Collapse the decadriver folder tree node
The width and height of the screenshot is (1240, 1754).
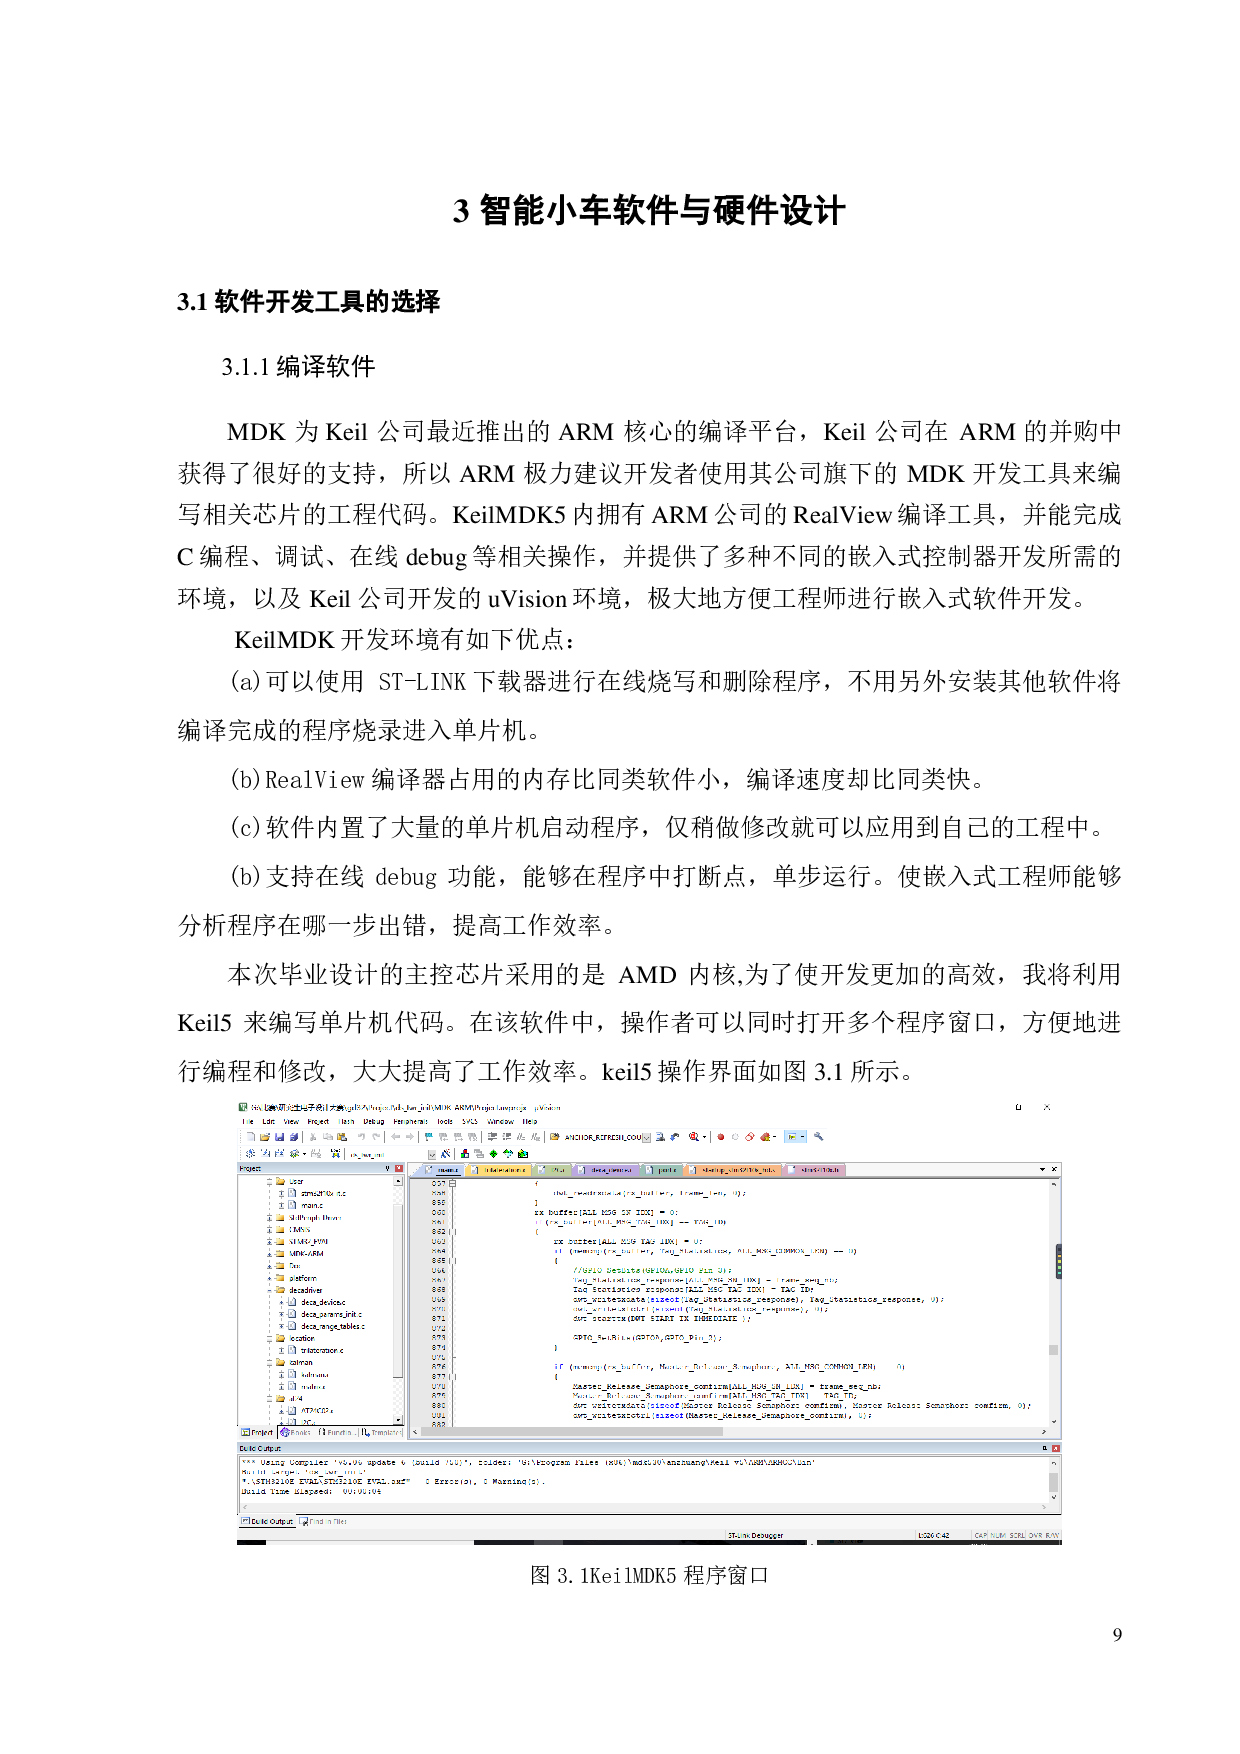269,1290
